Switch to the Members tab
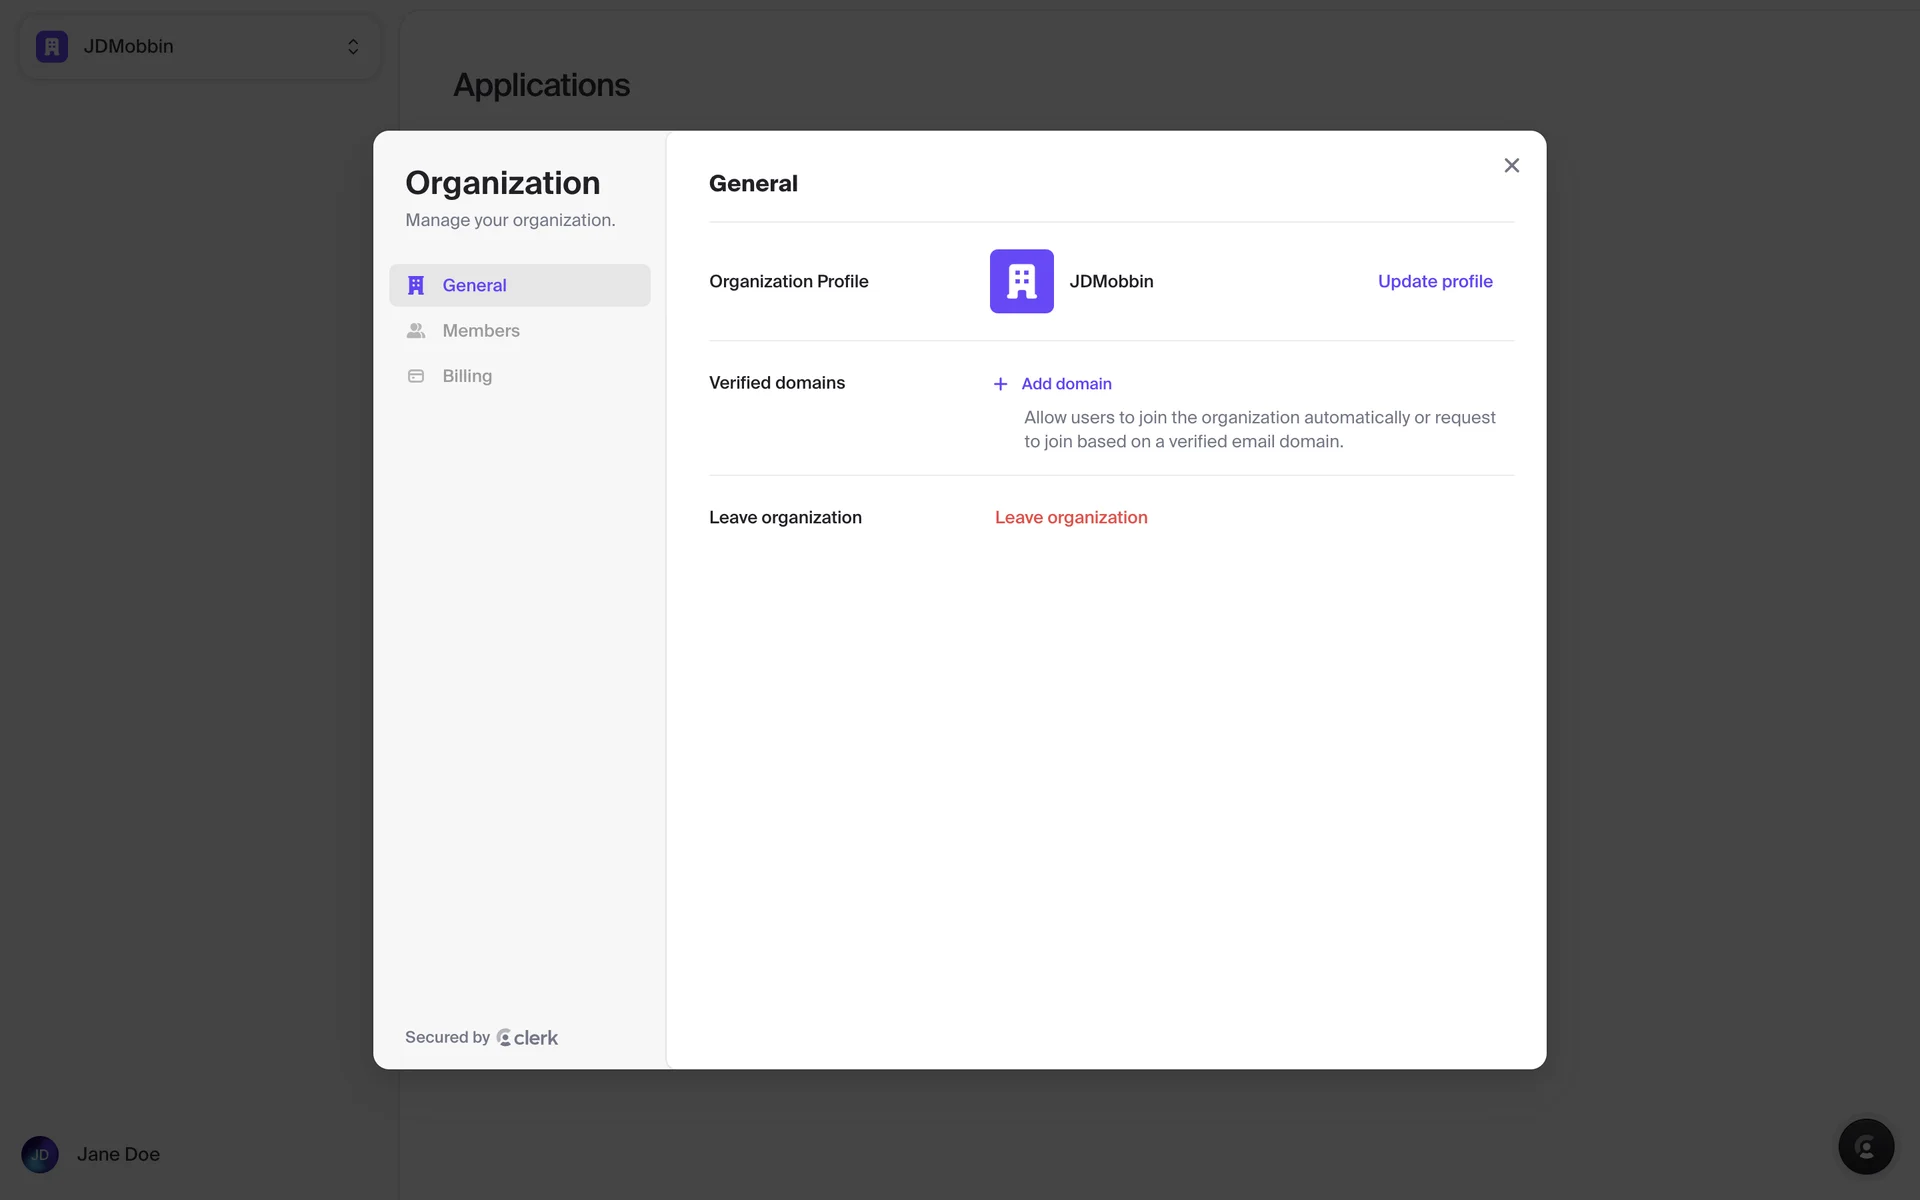This screenshot has width=1920, height=1200. pos(481,331)
